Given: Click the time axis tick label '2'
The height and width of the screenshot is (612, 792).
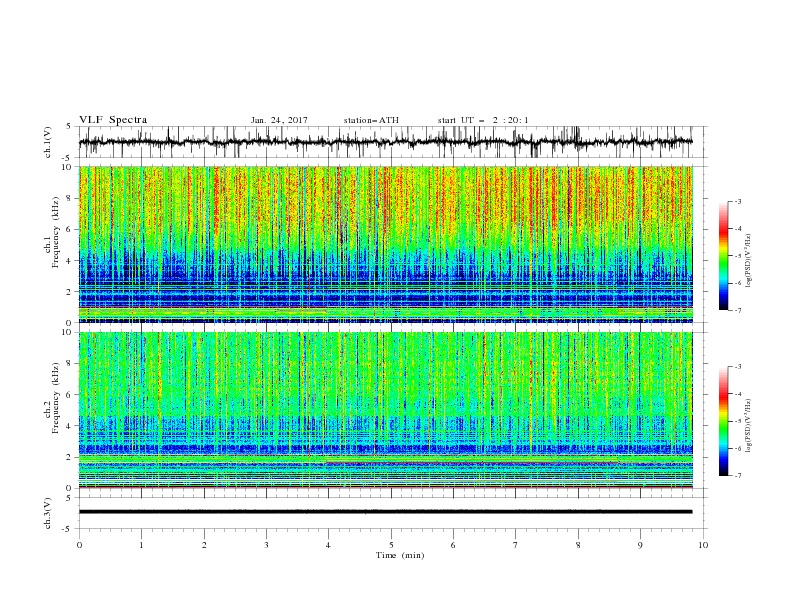Looking at the screenshot, I should pyautogui.click(x=204, y=545).
